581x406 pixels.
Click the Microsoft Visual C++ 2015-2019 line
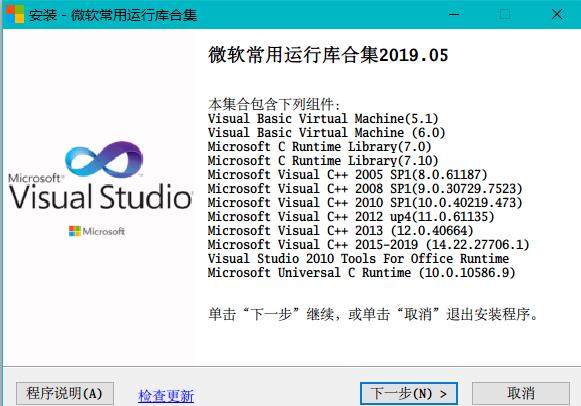[369, 244]
